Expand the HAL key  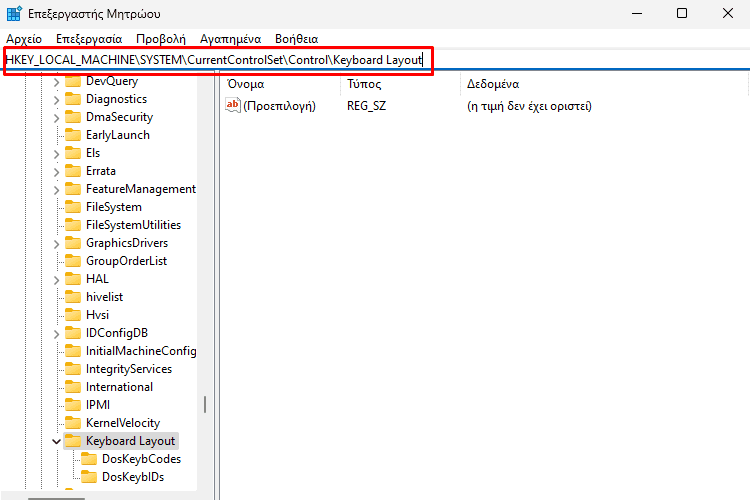(56, 280)
